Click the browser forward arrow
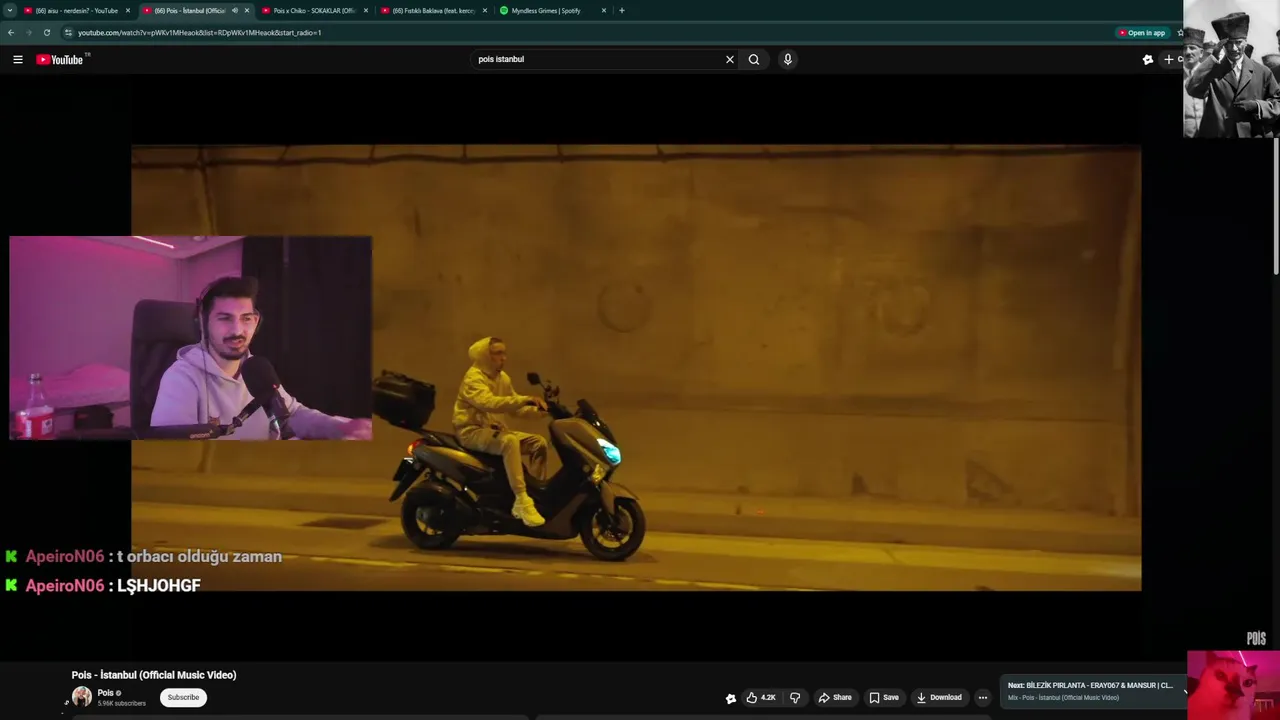The height and width of the screenshot is (720, 1280). point(28,32)
